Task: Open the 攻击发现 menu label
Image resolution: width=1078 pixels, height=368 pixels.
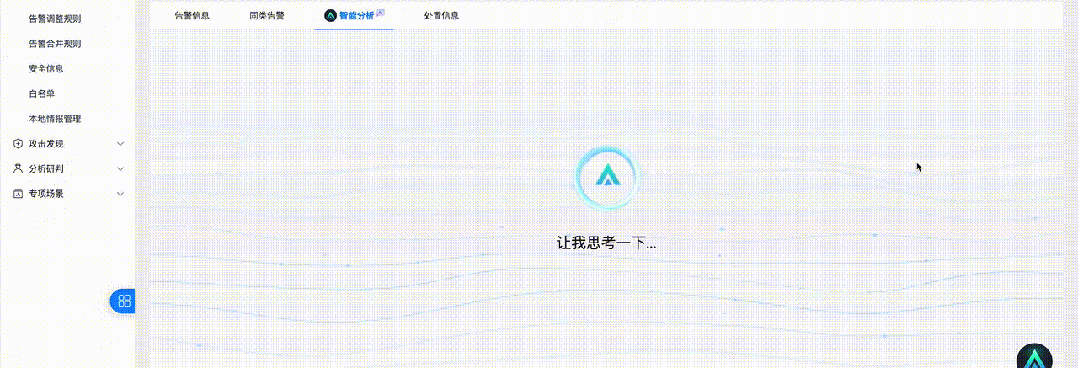Action: pos(46,144)
